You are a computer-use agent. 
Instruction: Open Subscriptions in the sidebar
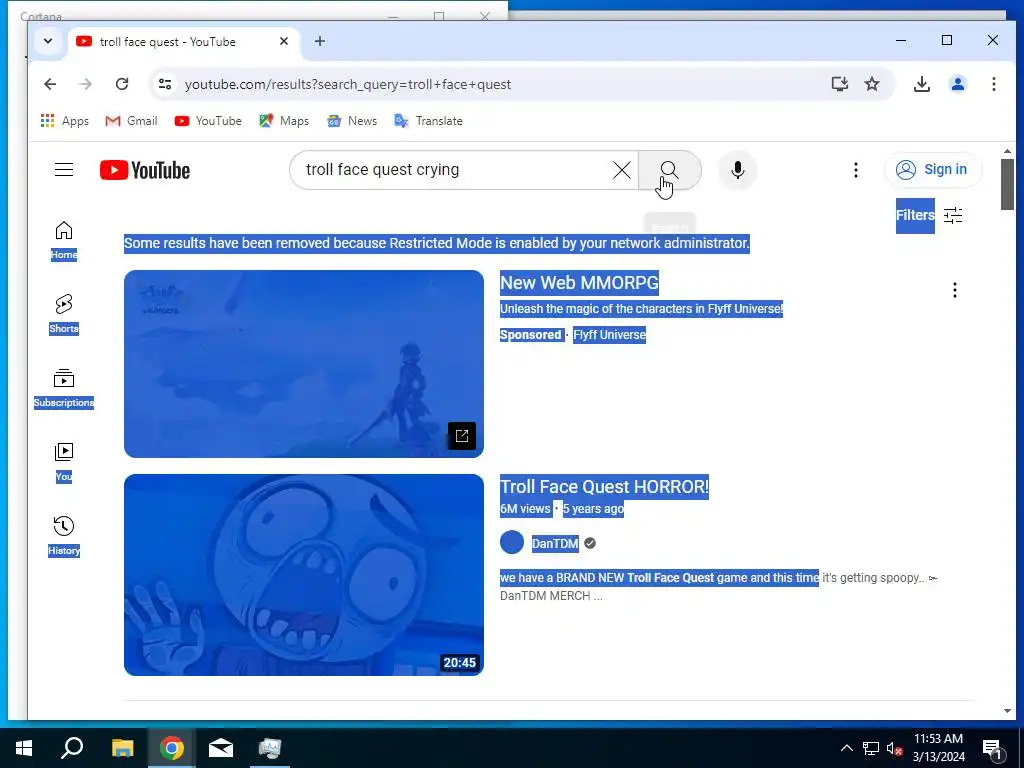pyautogui.click(x=64, y=389)
